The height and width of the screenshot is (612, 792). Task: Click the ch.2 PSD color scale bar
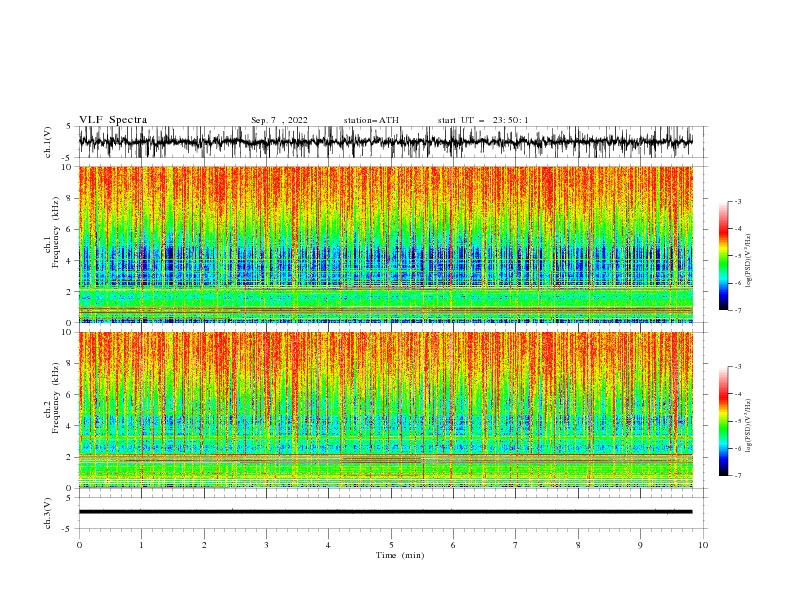click(x=723, y=421)
